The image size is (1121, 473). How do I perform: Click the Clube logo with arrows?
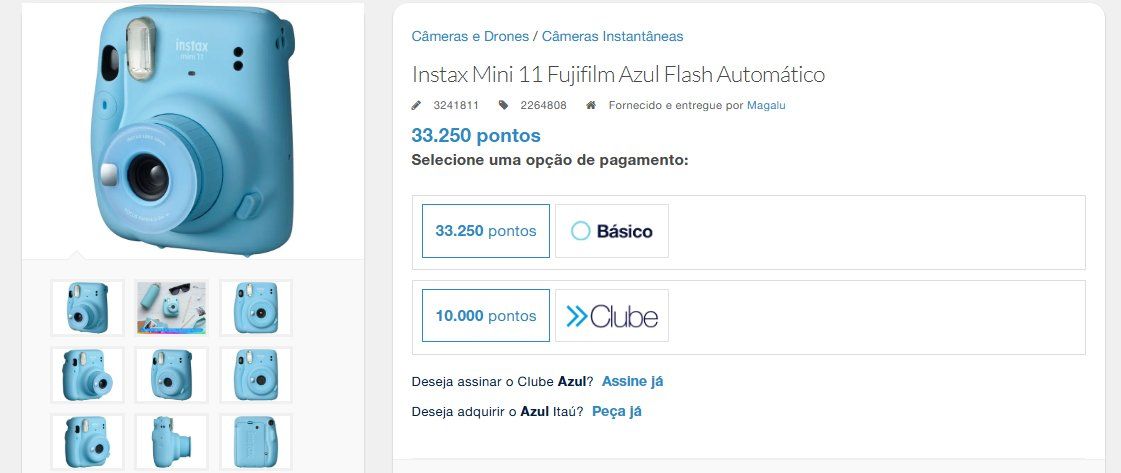coord(612,316)
